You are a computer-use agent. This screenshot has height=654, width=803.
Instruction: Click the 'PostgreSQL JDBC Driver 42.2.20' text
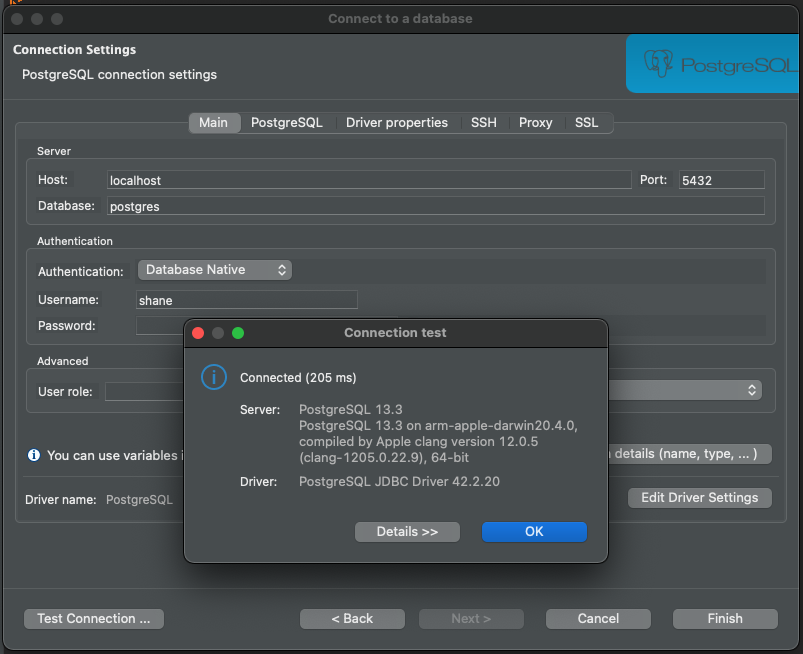399,481
